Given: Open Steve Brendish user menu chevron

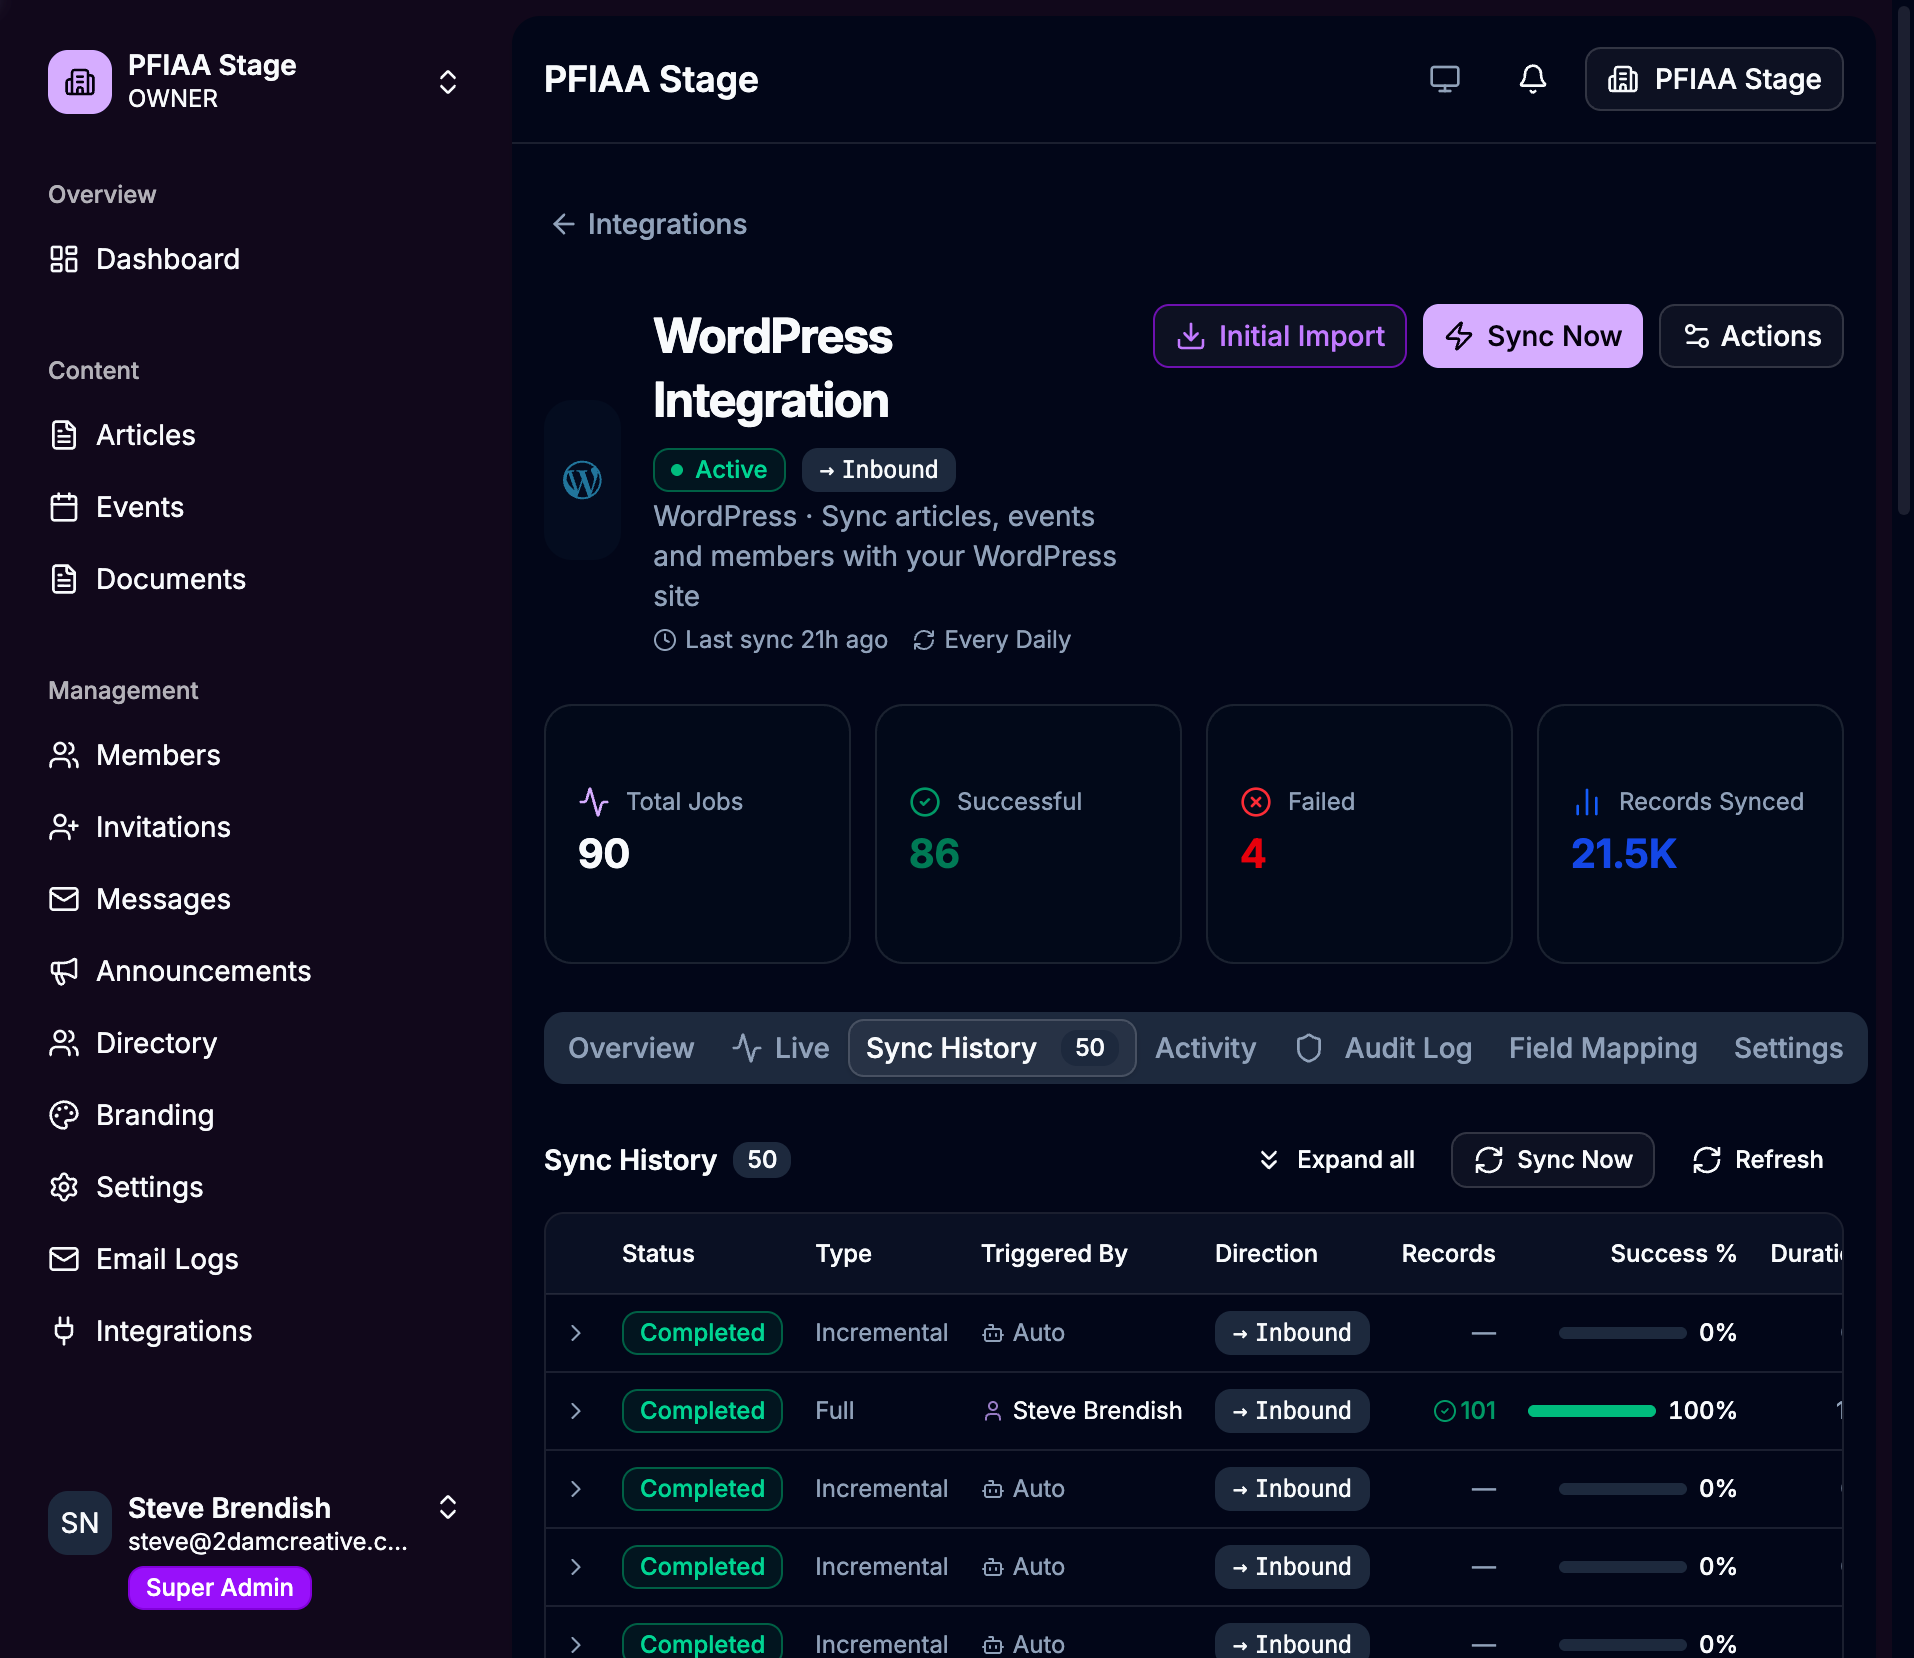Looking at the screenshot, I should 448,1507.
